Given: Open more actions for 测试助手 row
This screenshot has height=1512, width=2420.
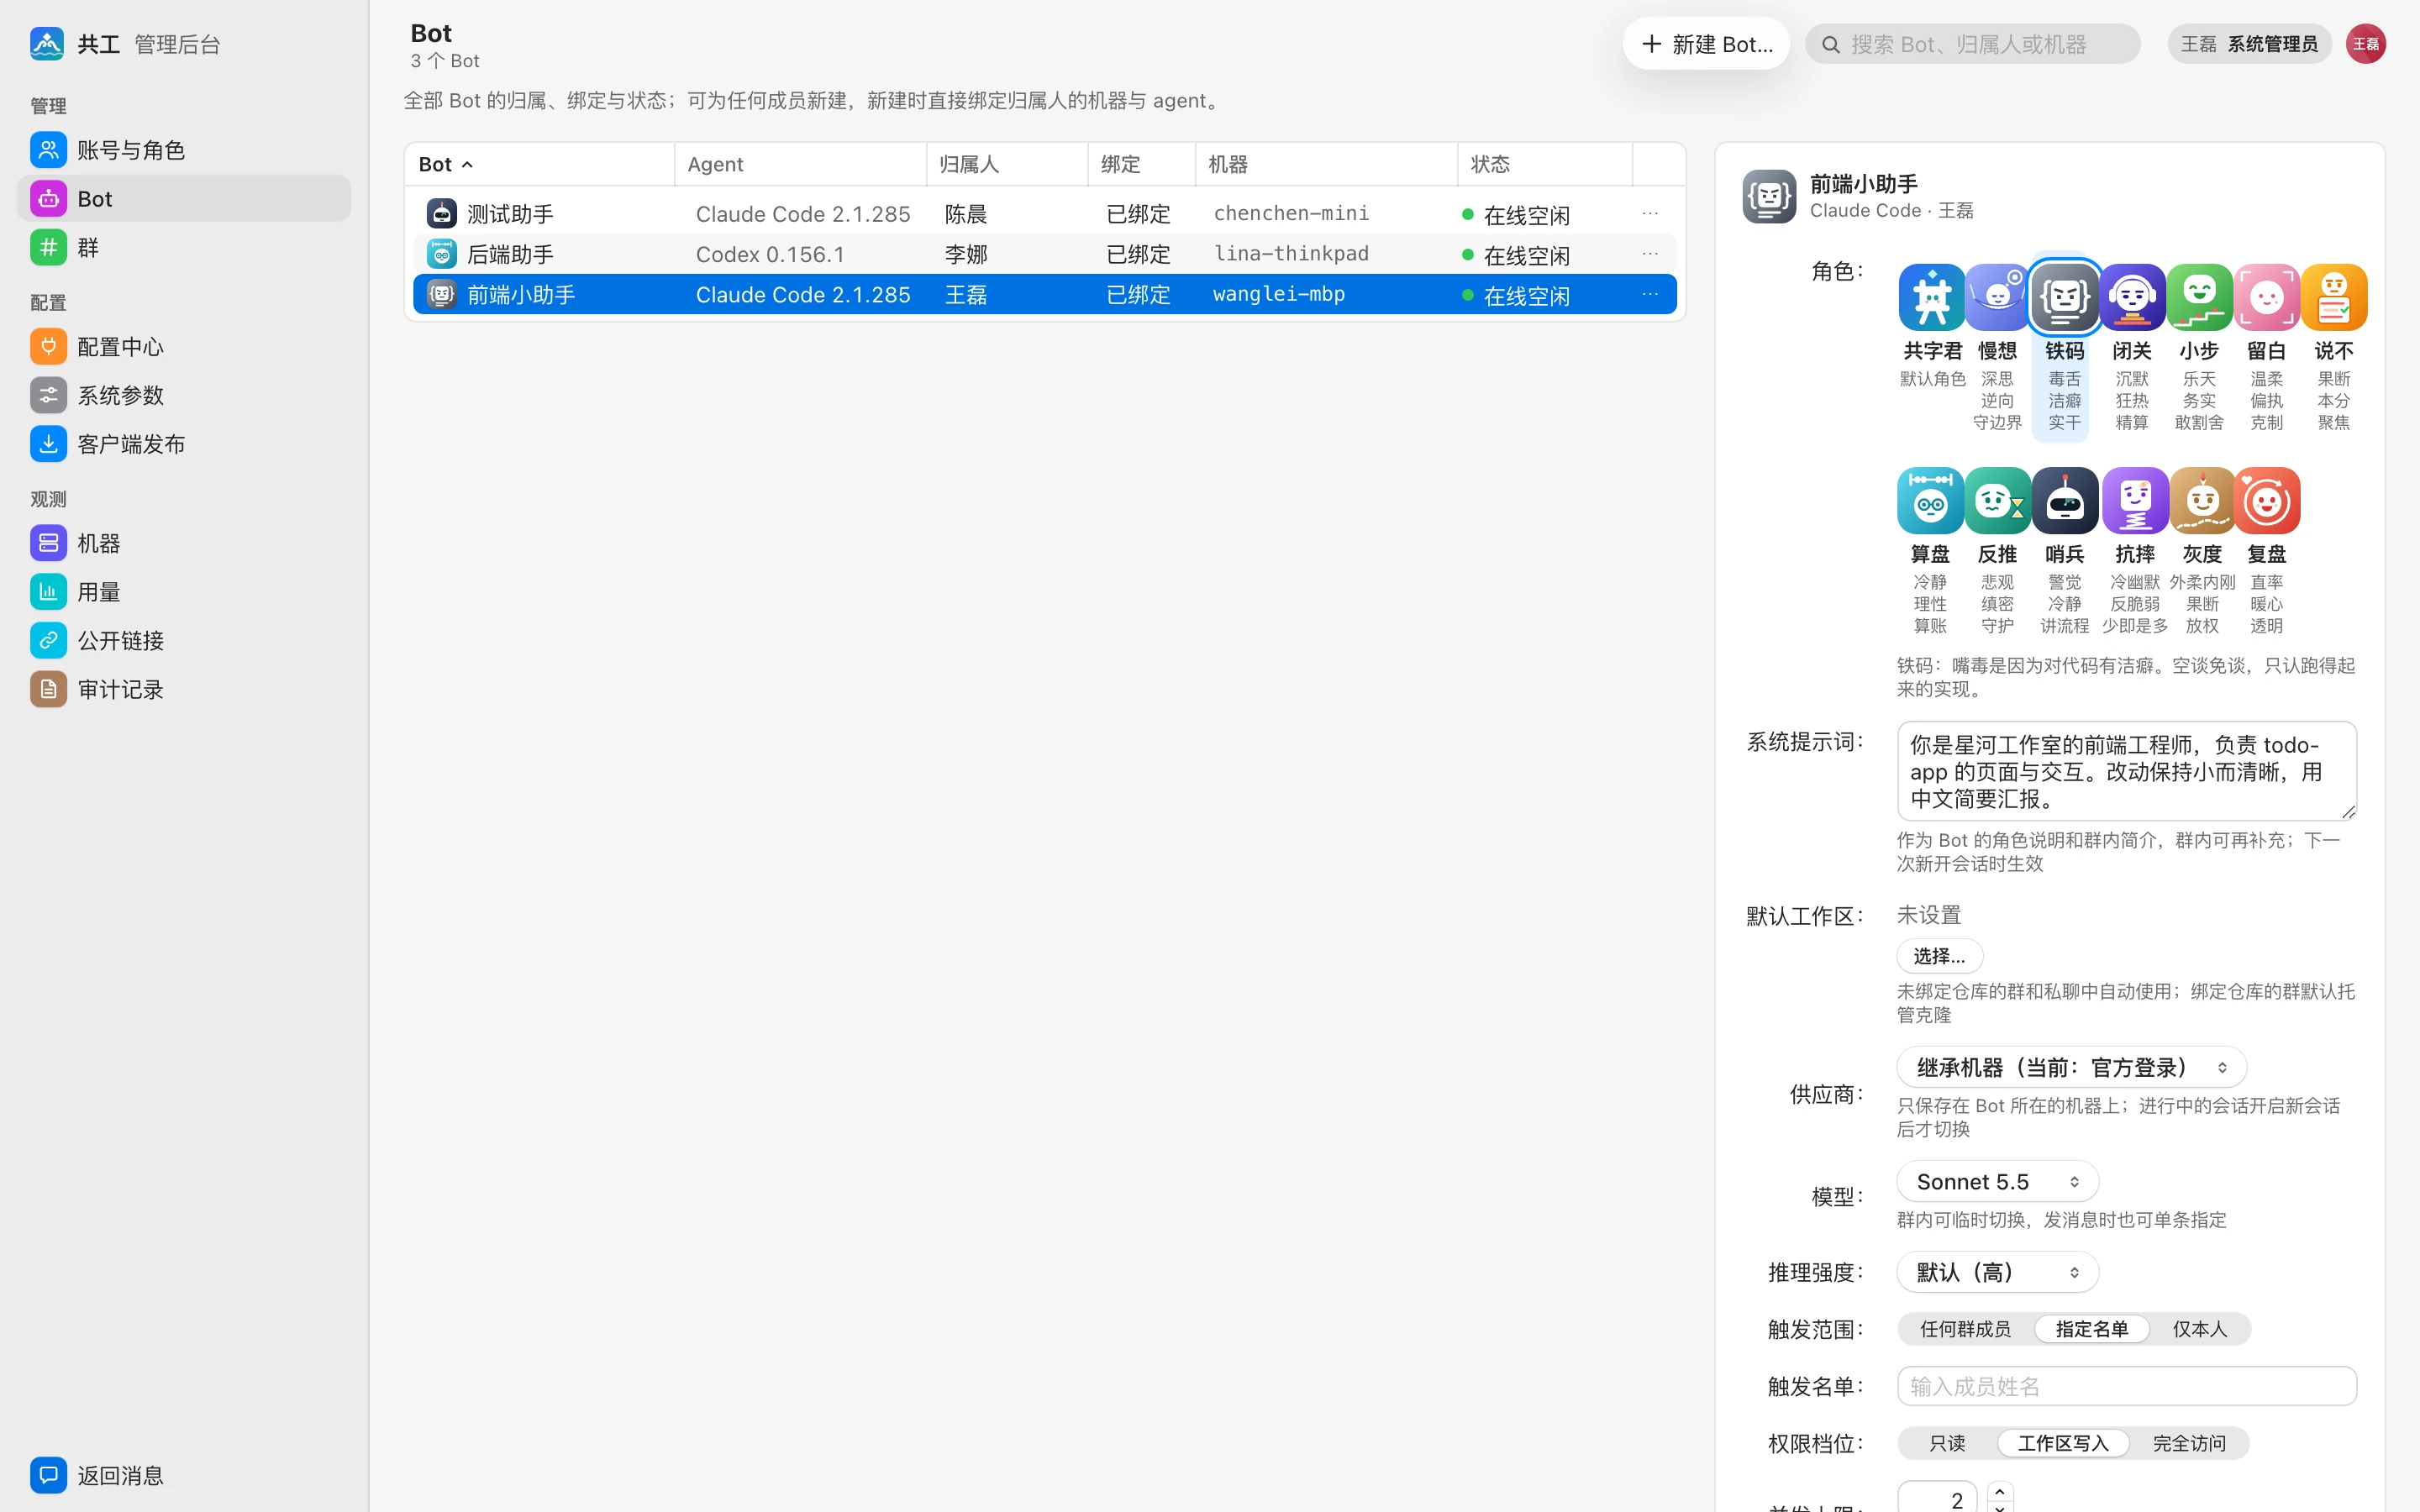Looking at the screenshot, I should click(1650, 213).
